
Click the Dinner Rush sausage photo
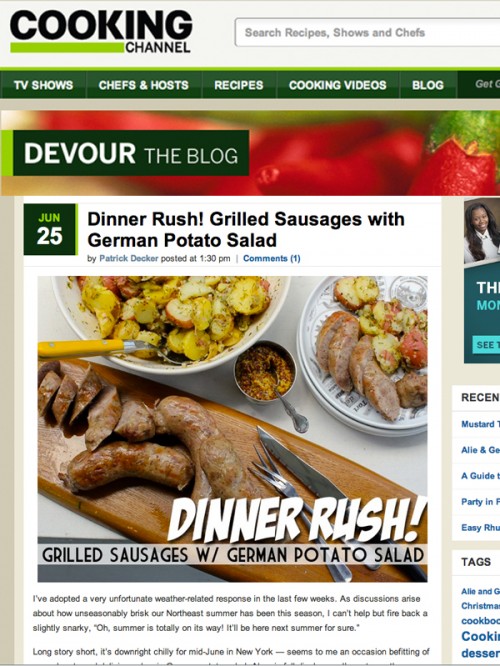pos(232,429)
